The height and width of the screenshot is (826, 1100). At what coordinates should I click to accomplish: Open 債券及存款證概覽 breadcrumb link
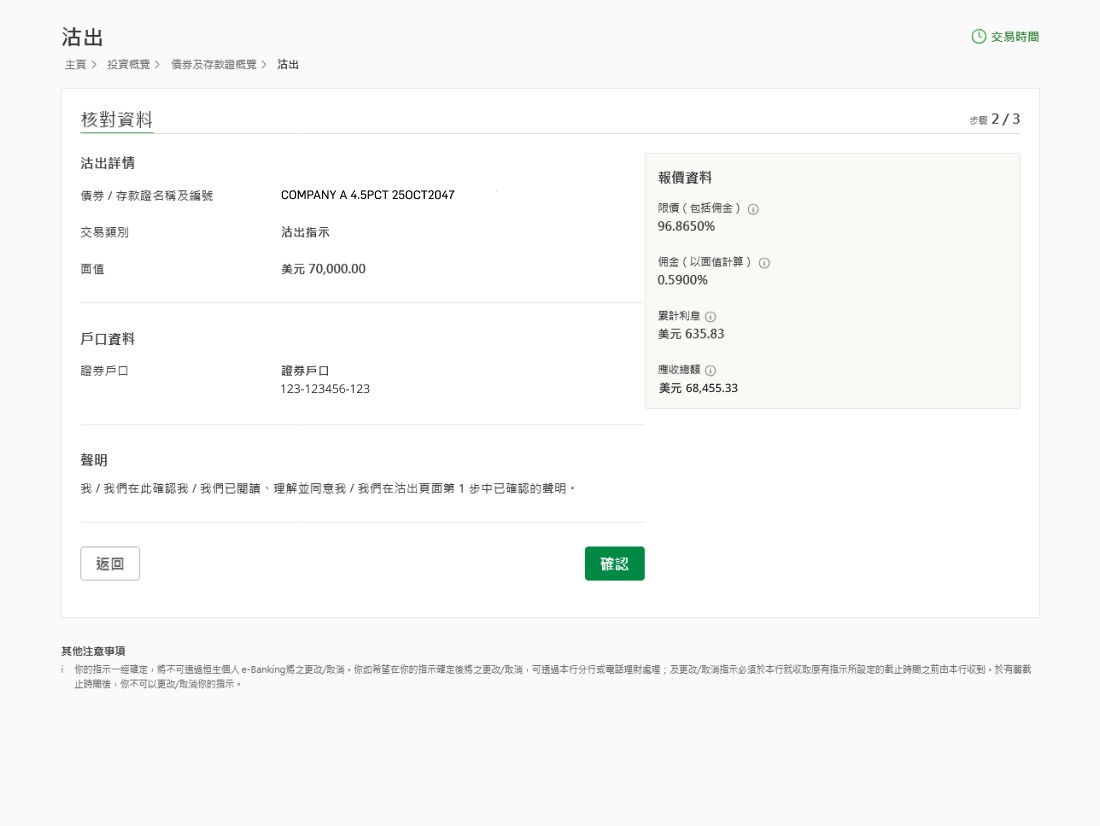click(214, 64)
